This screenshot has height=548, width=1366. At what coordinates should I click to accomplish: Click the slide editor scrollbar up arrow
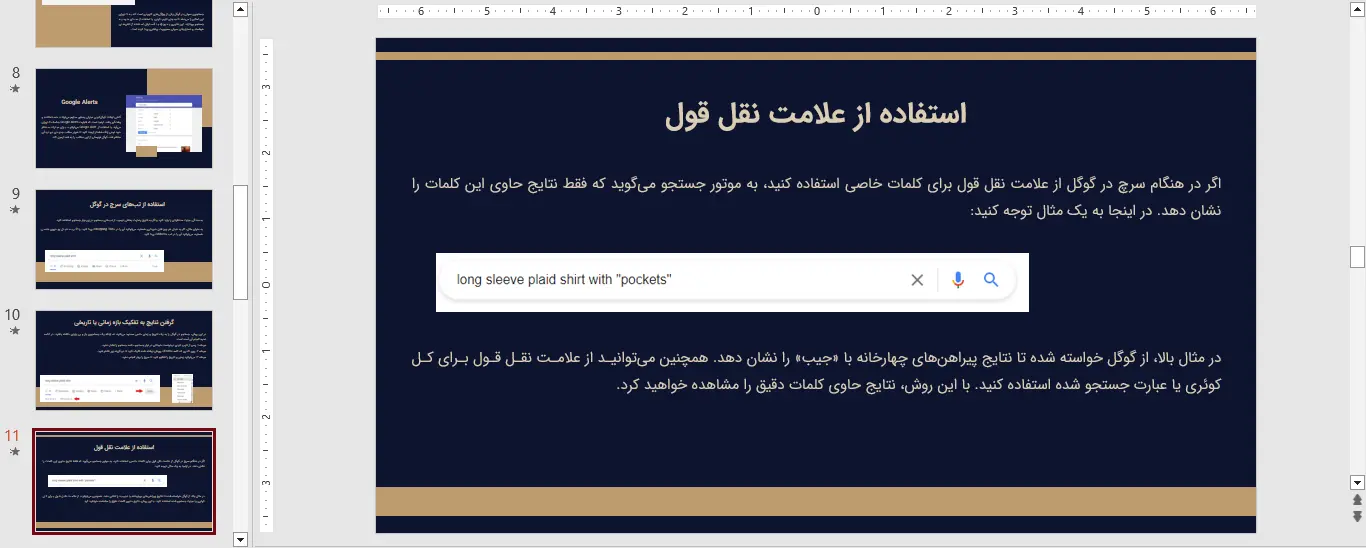click(x=1357, y=10)
